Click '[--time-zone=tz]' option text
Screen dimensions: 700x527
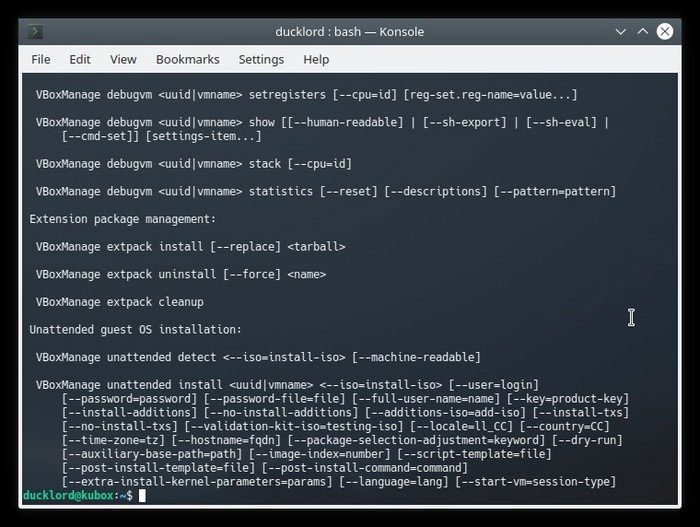pos(113,440)
